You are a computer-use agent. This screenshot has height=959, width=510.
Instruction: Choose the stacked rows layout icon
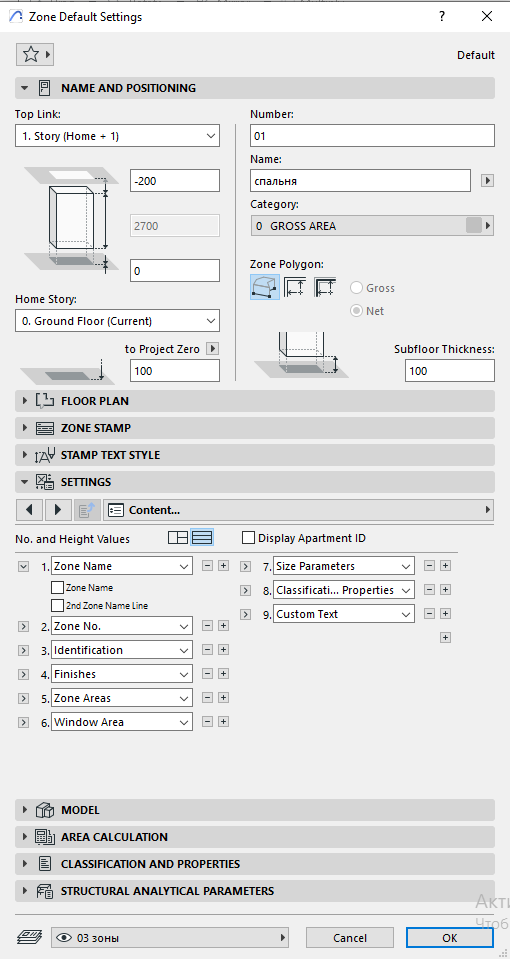202,538
